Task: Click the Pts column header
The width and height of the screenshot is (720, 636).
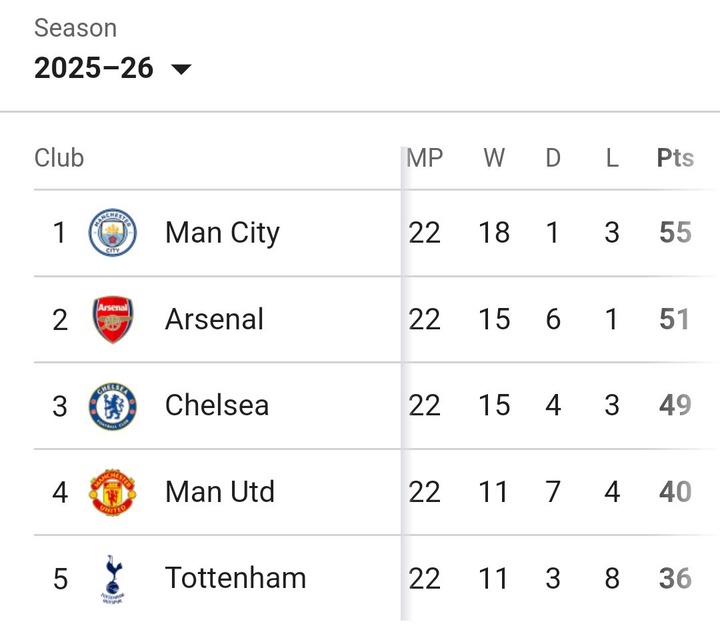Action: [675, 158]
